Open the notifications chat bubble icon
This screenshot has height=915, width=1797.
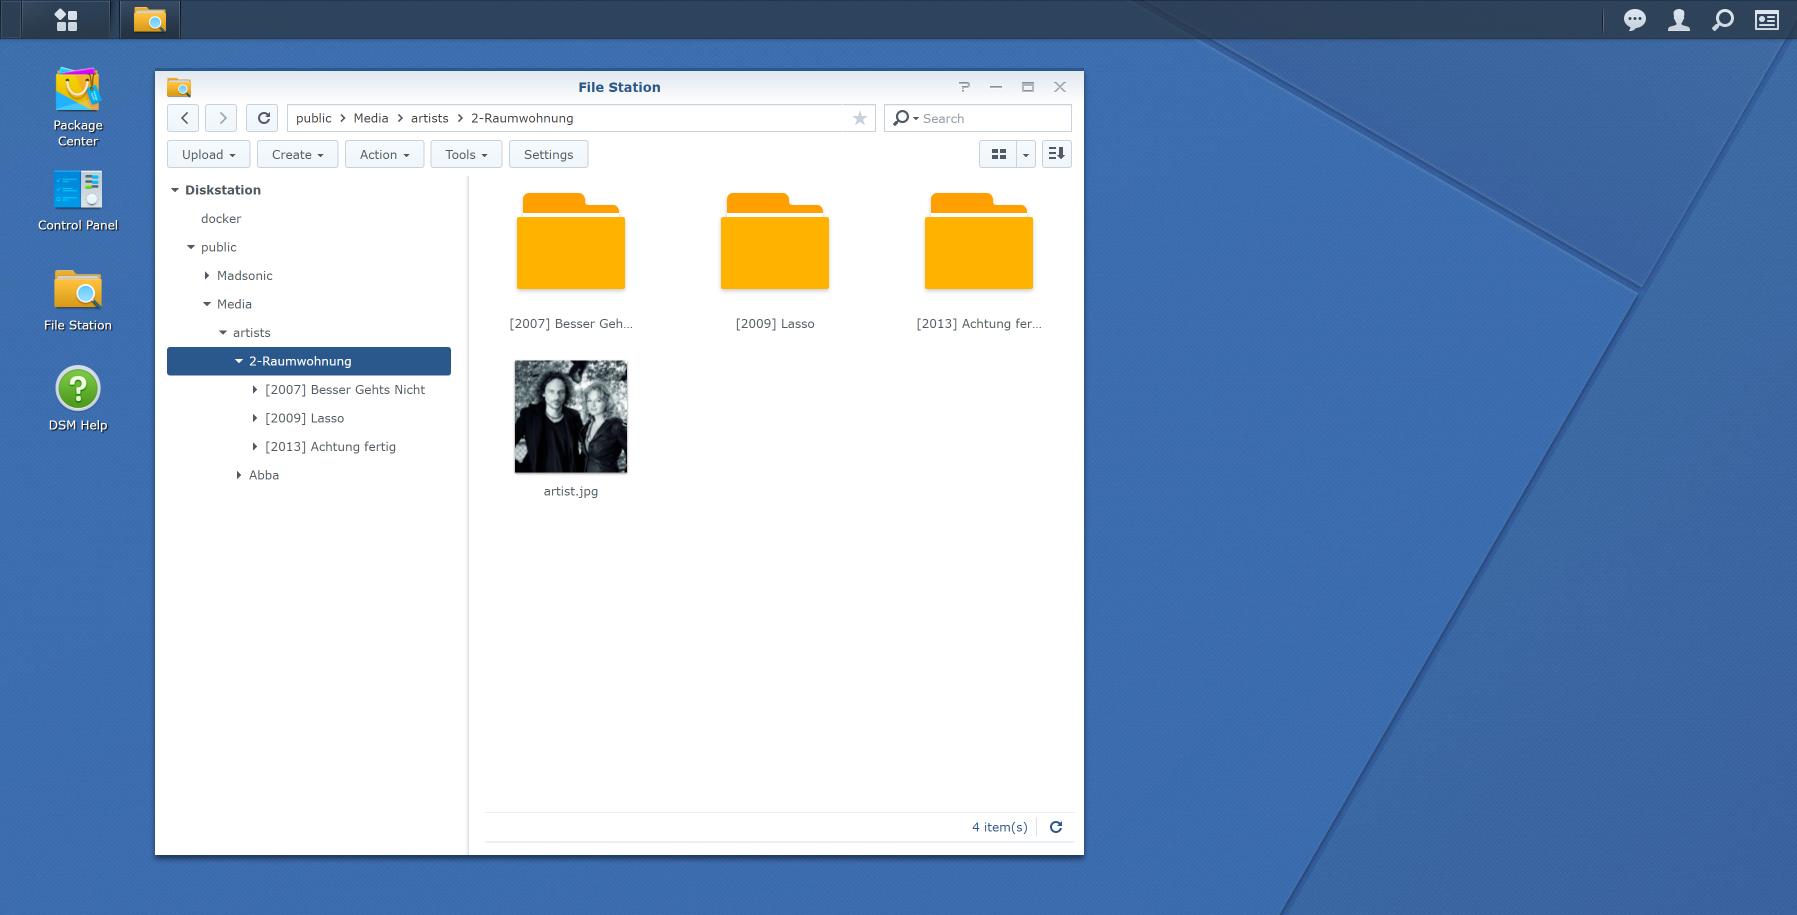1635,20
